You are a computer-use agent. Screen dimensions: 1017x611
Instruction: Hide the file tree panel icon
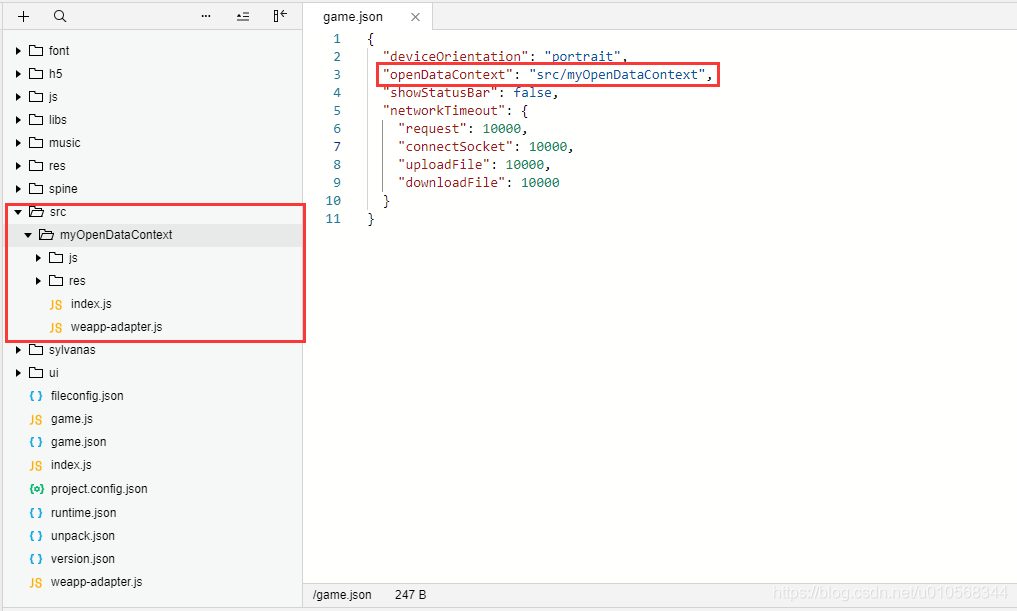280,16
